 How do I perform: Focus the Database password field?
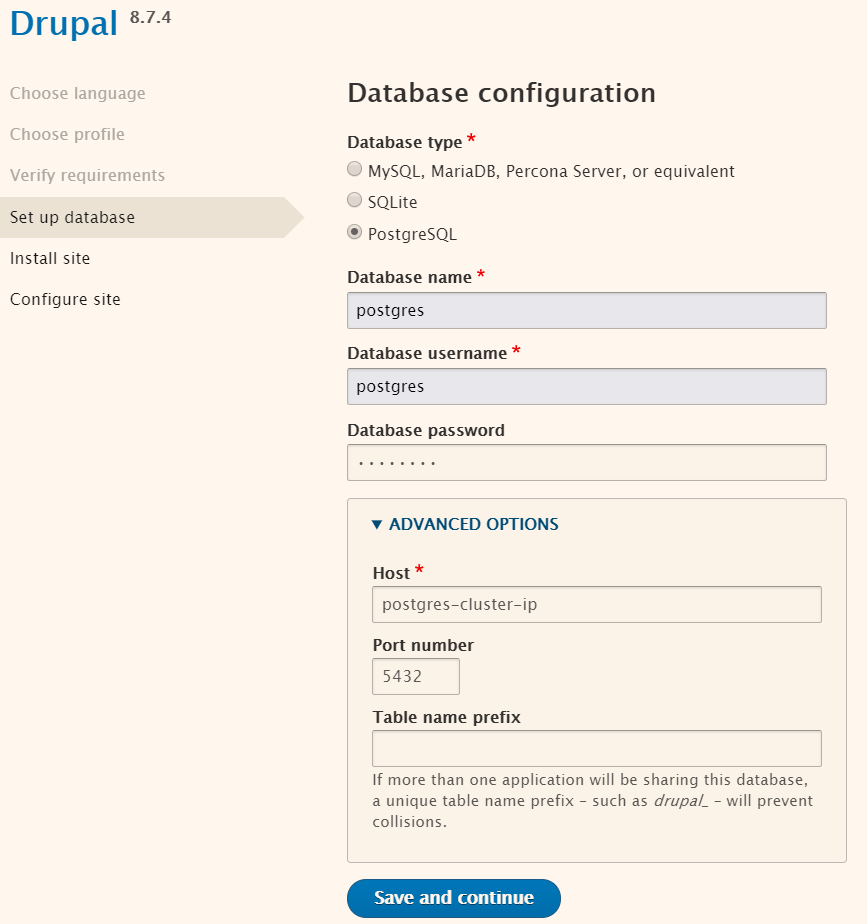click(x=586, y=463)
